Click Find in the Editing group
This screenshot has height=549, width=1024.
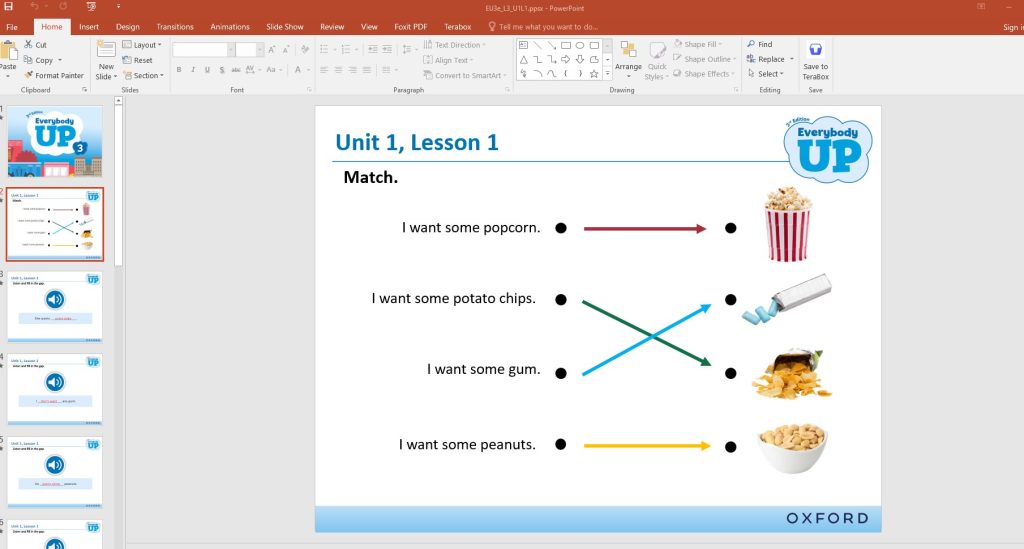pos(760,44)
